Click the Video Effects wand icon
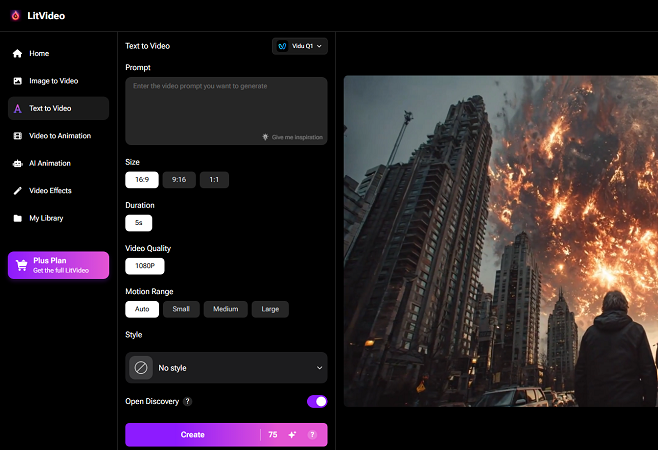 point(17,190)
